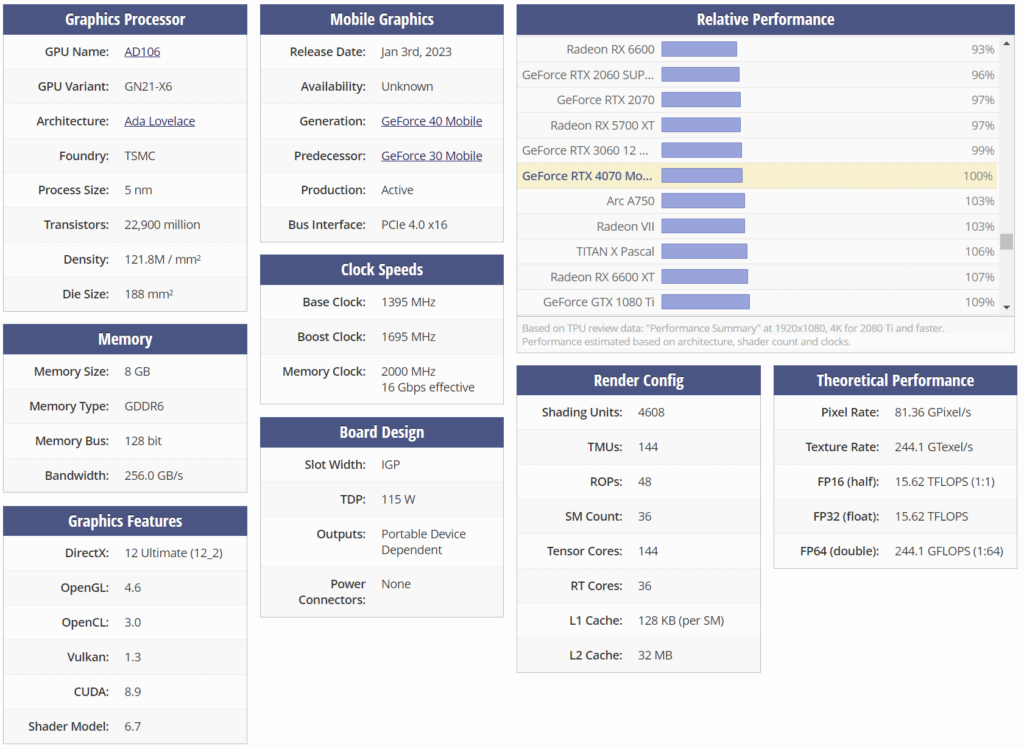The image size is (1024, 749).
Task: Click the Render Config section header
Action: pyautogui.click(x=638, y=381)
